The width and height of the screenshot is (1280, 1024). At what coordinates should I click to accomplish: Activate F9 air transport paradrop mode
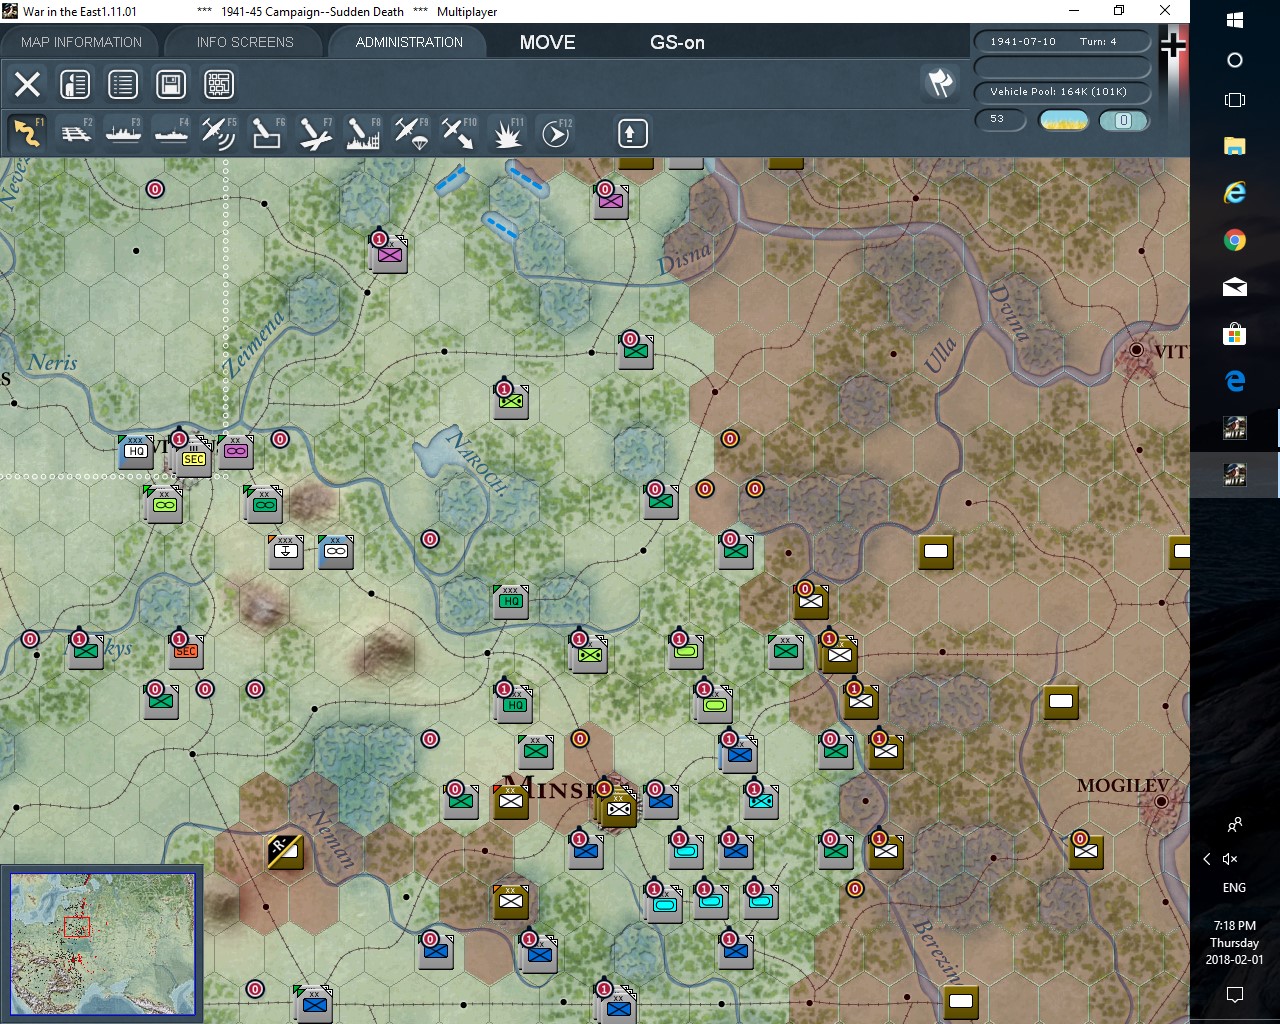coord(411,133)
